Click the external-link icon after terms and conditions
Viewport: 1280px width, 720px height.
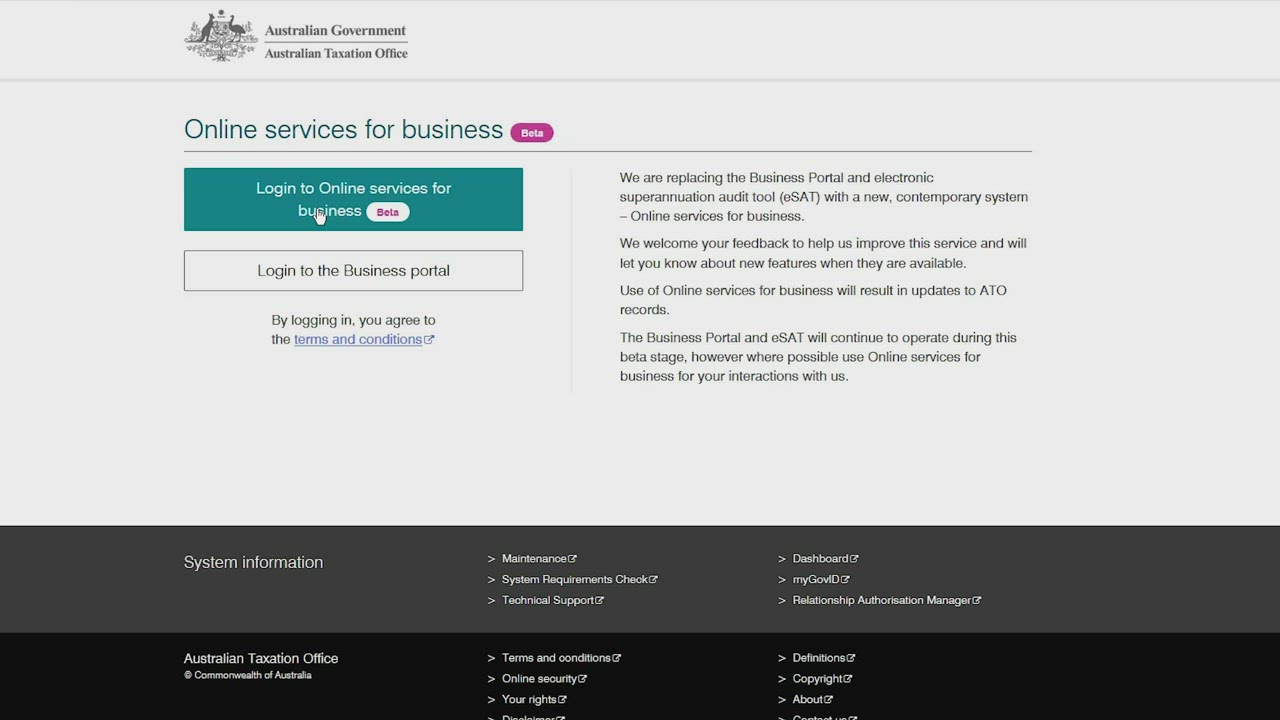429,340
